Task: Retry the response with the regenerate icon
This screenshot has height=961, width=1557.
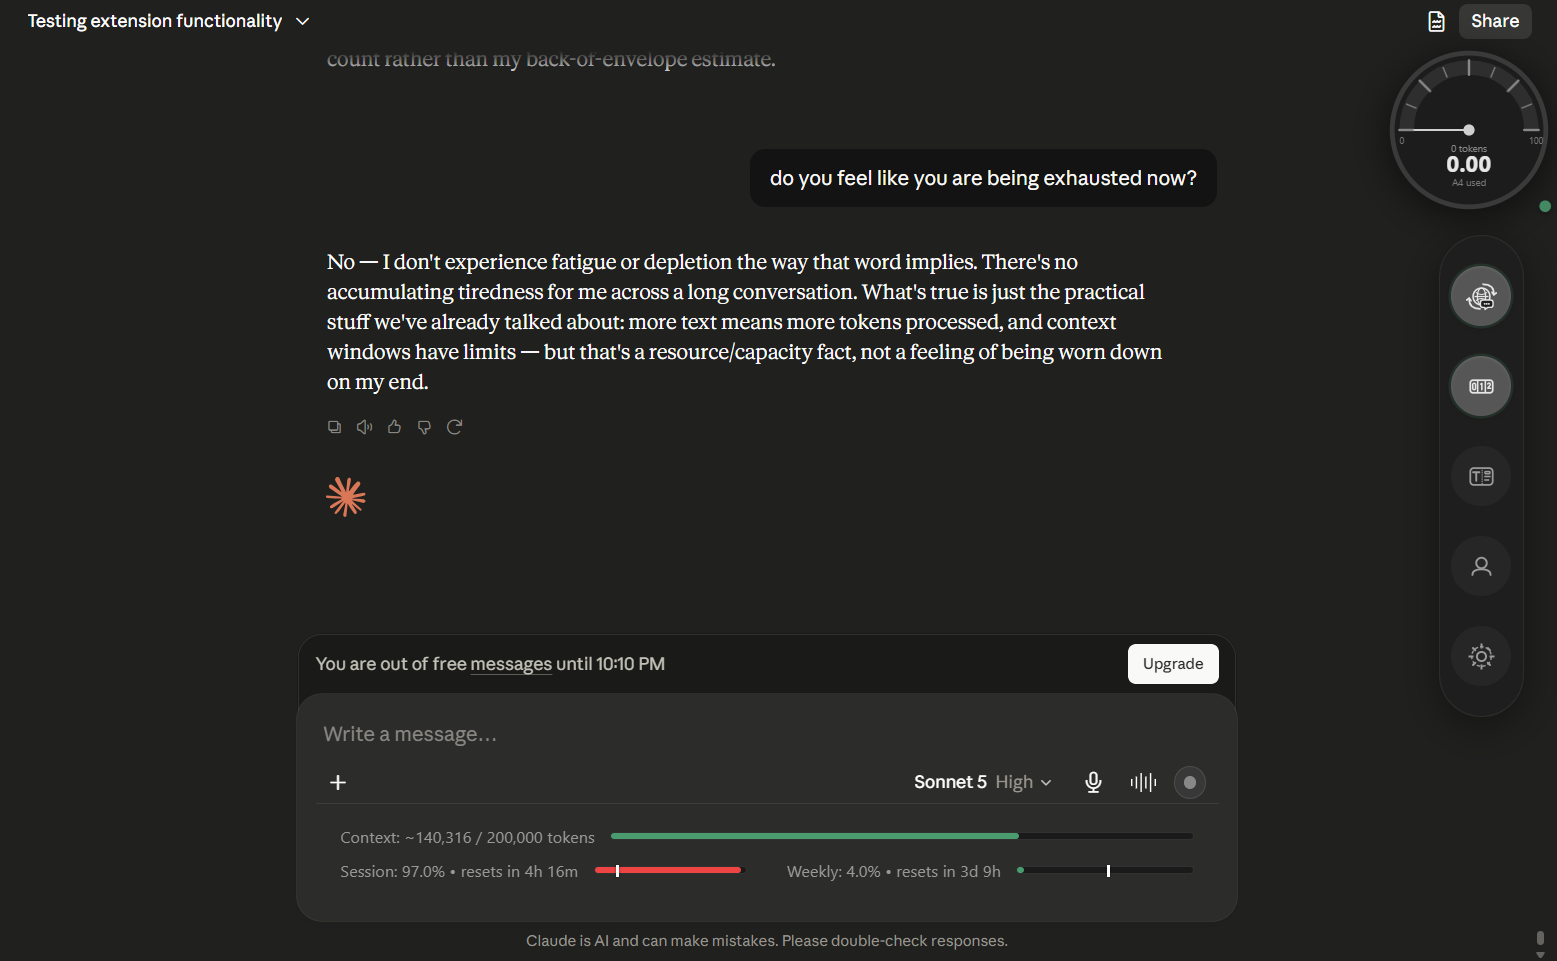Action: 454,427
